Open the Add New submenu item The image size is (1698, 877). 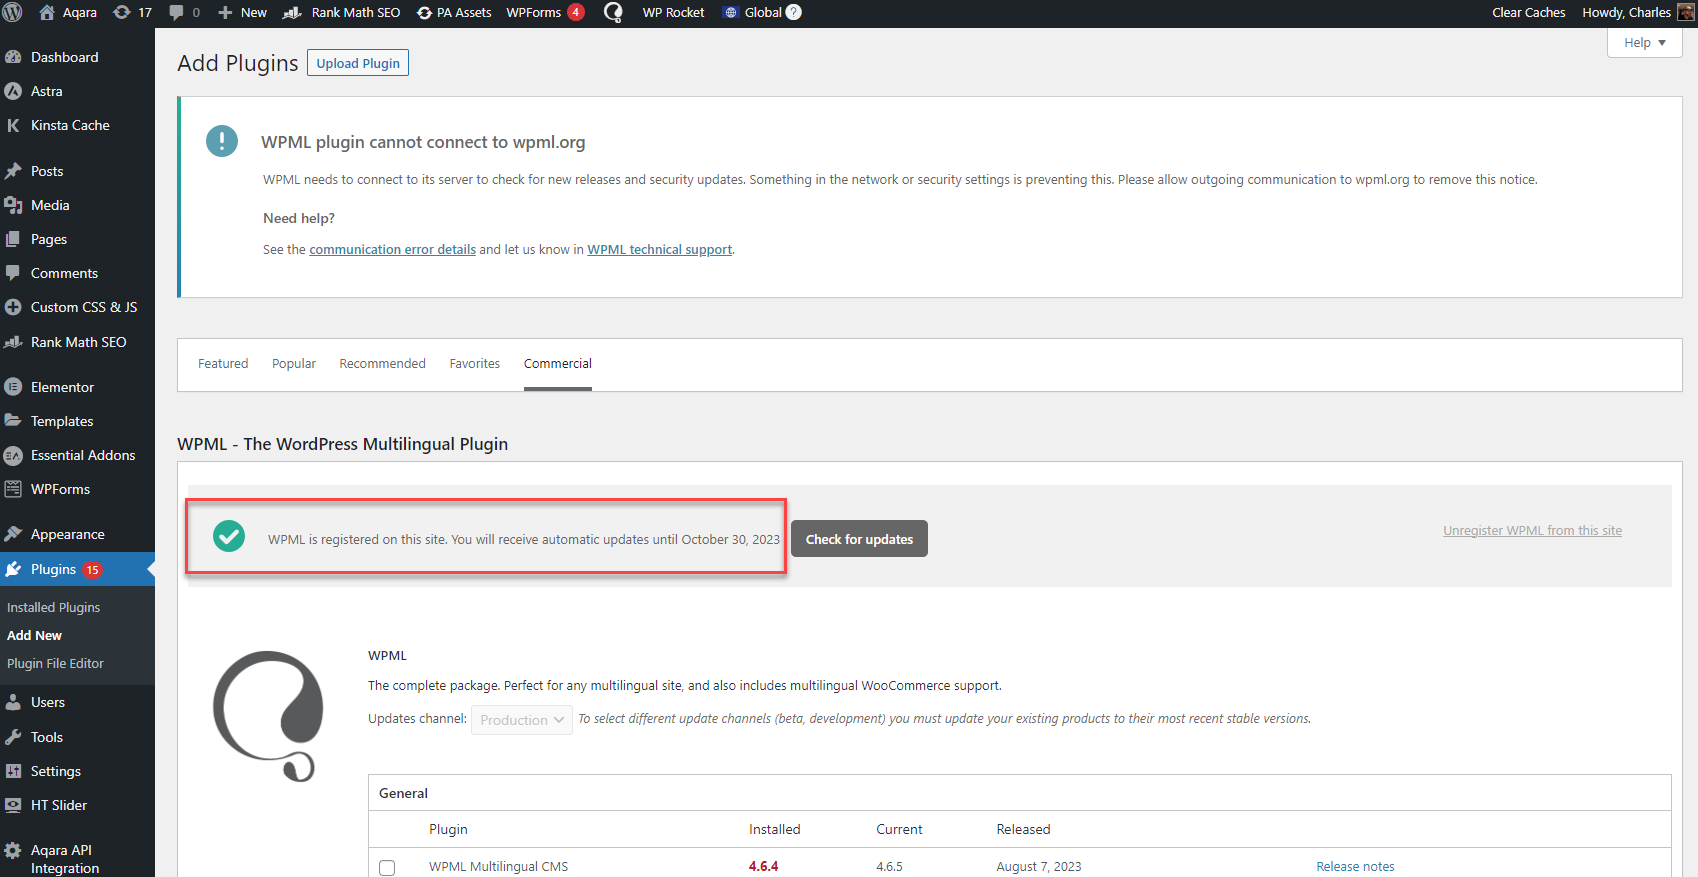[34, 635]
